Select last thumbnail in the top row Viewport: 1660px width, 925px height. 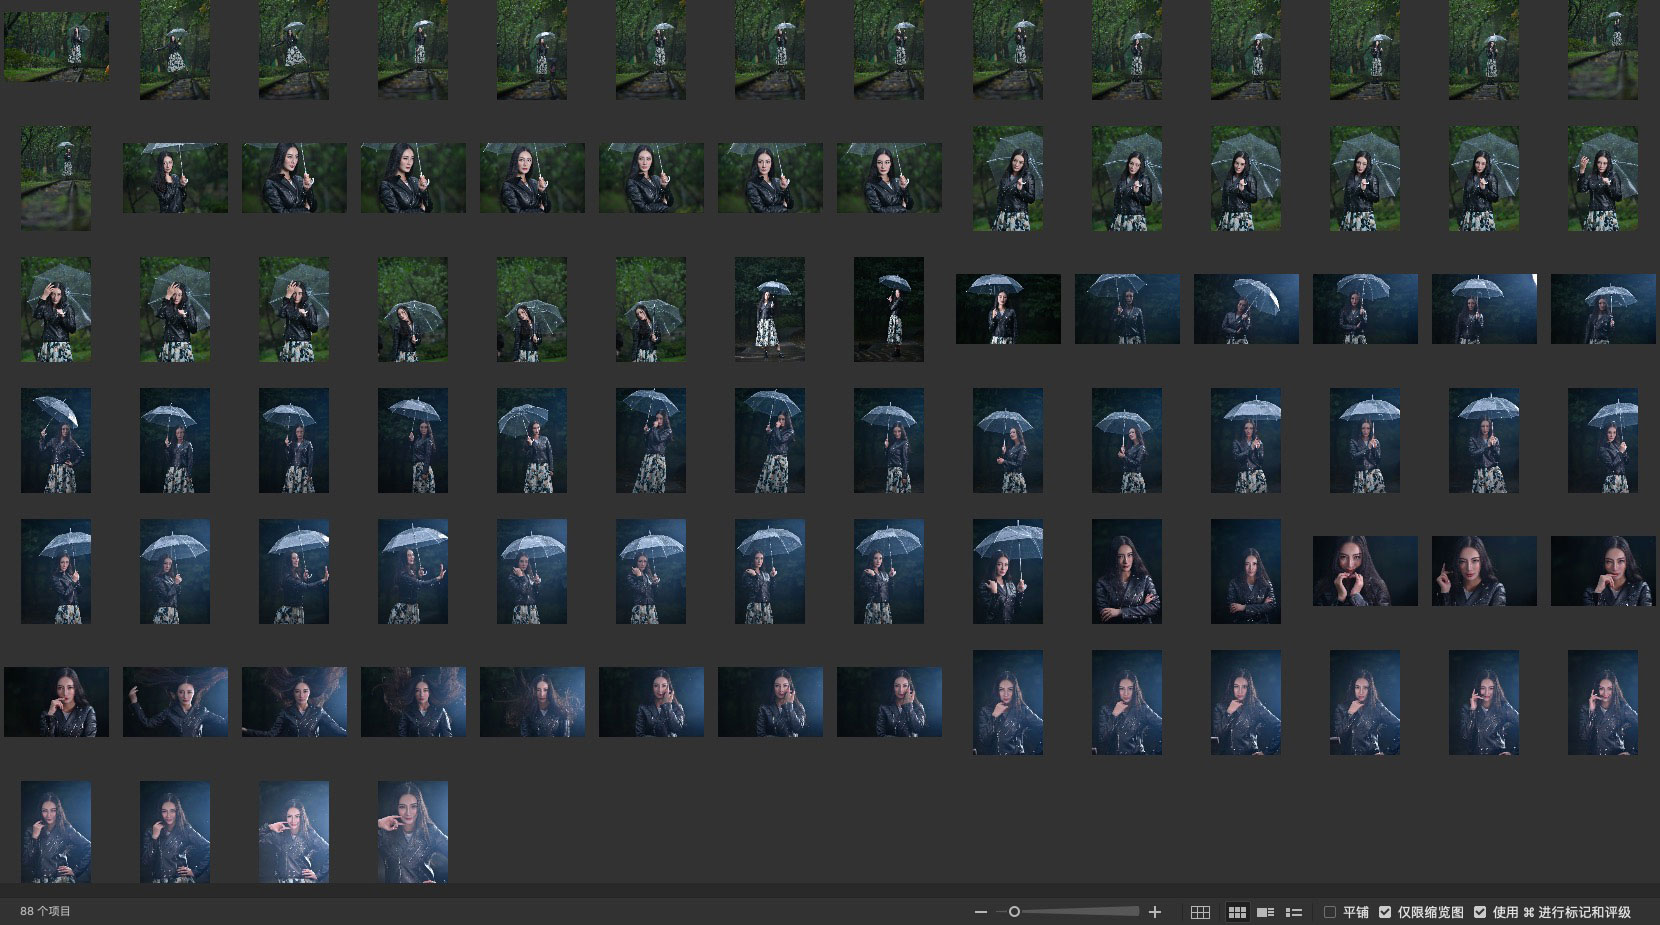(1602, 48)
